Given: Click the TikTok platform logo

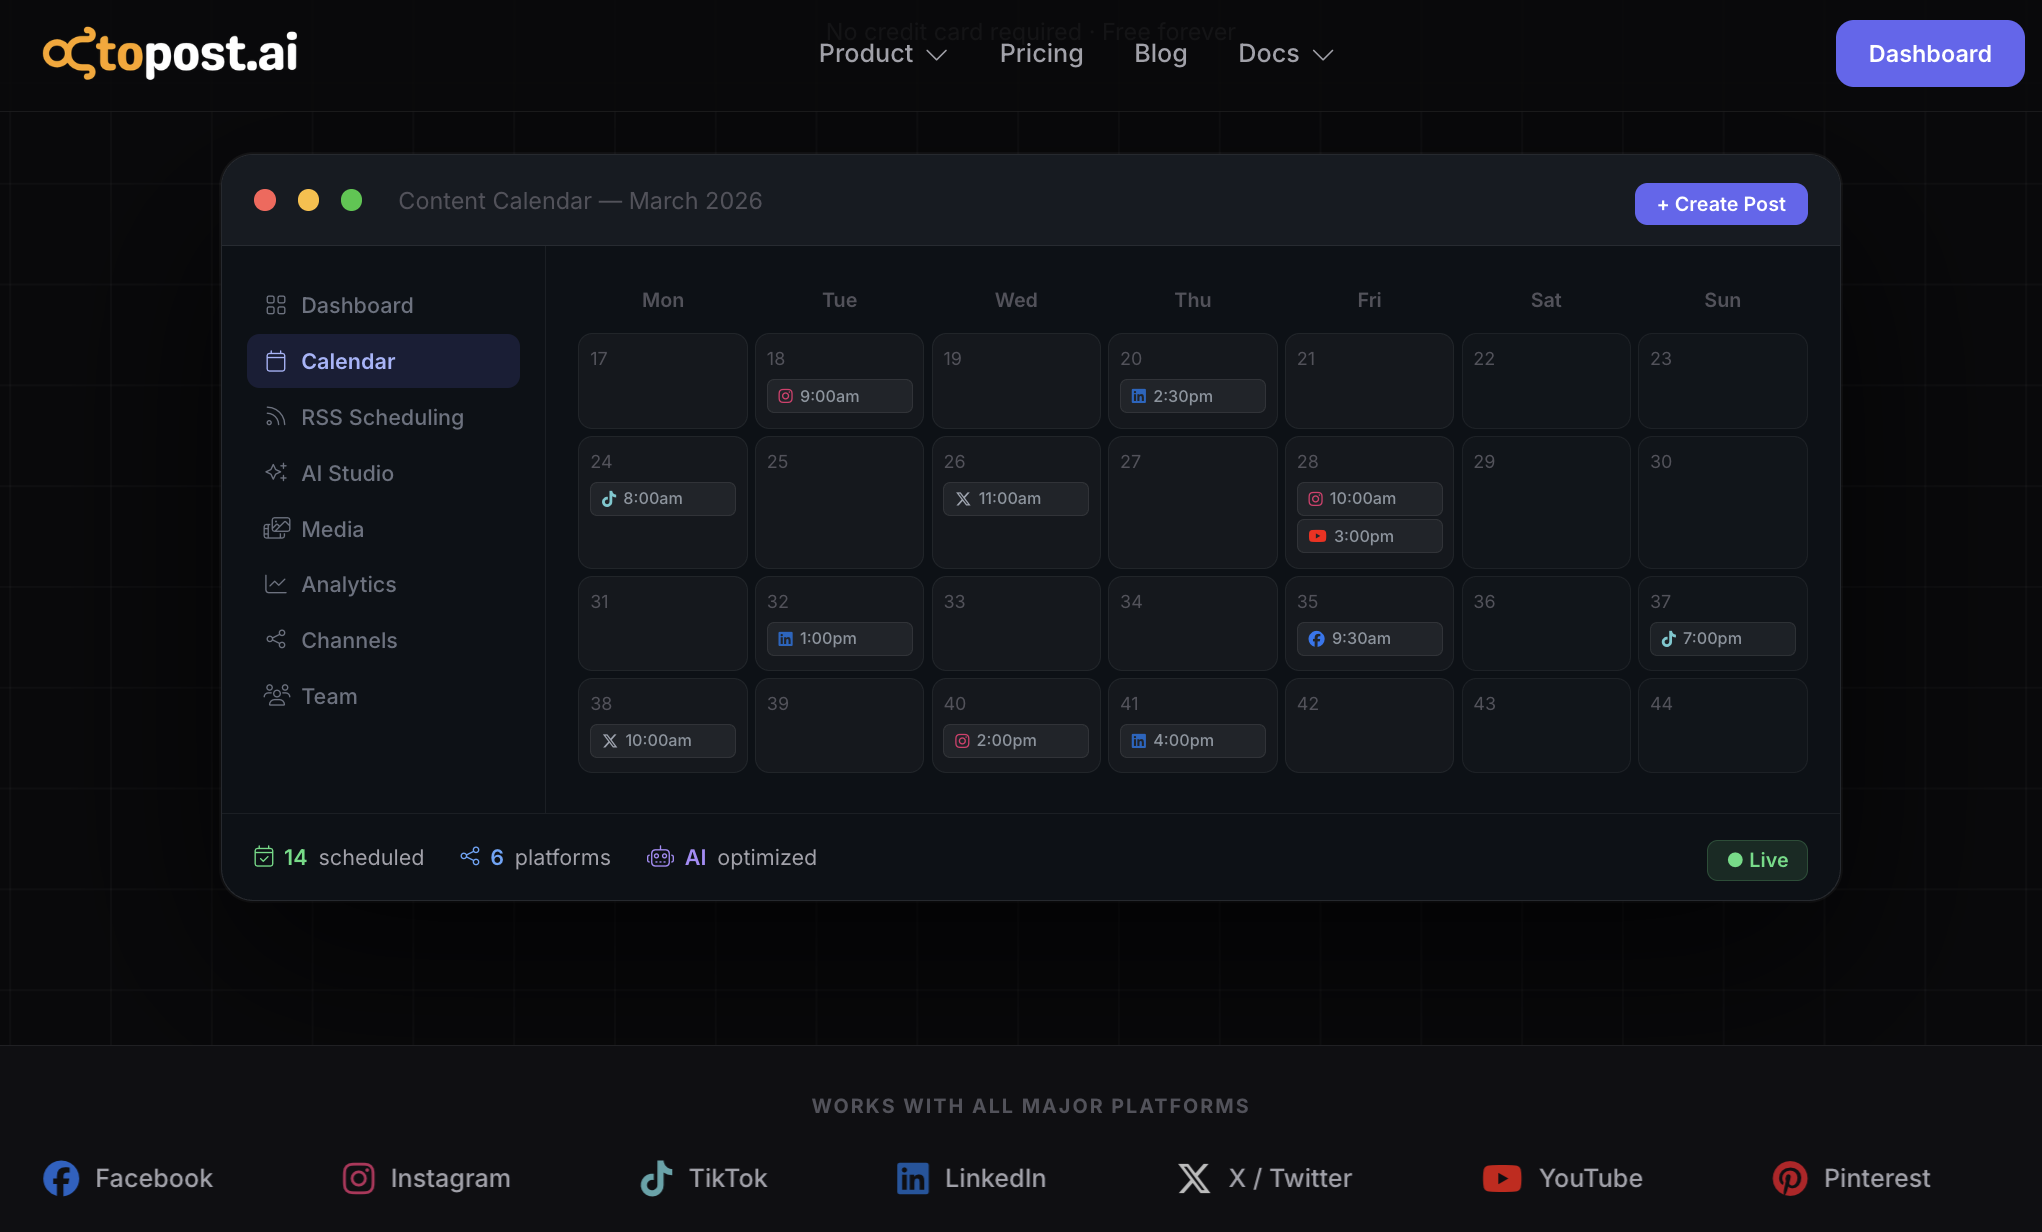Looking at the screenshot, I should point(656,1178).
